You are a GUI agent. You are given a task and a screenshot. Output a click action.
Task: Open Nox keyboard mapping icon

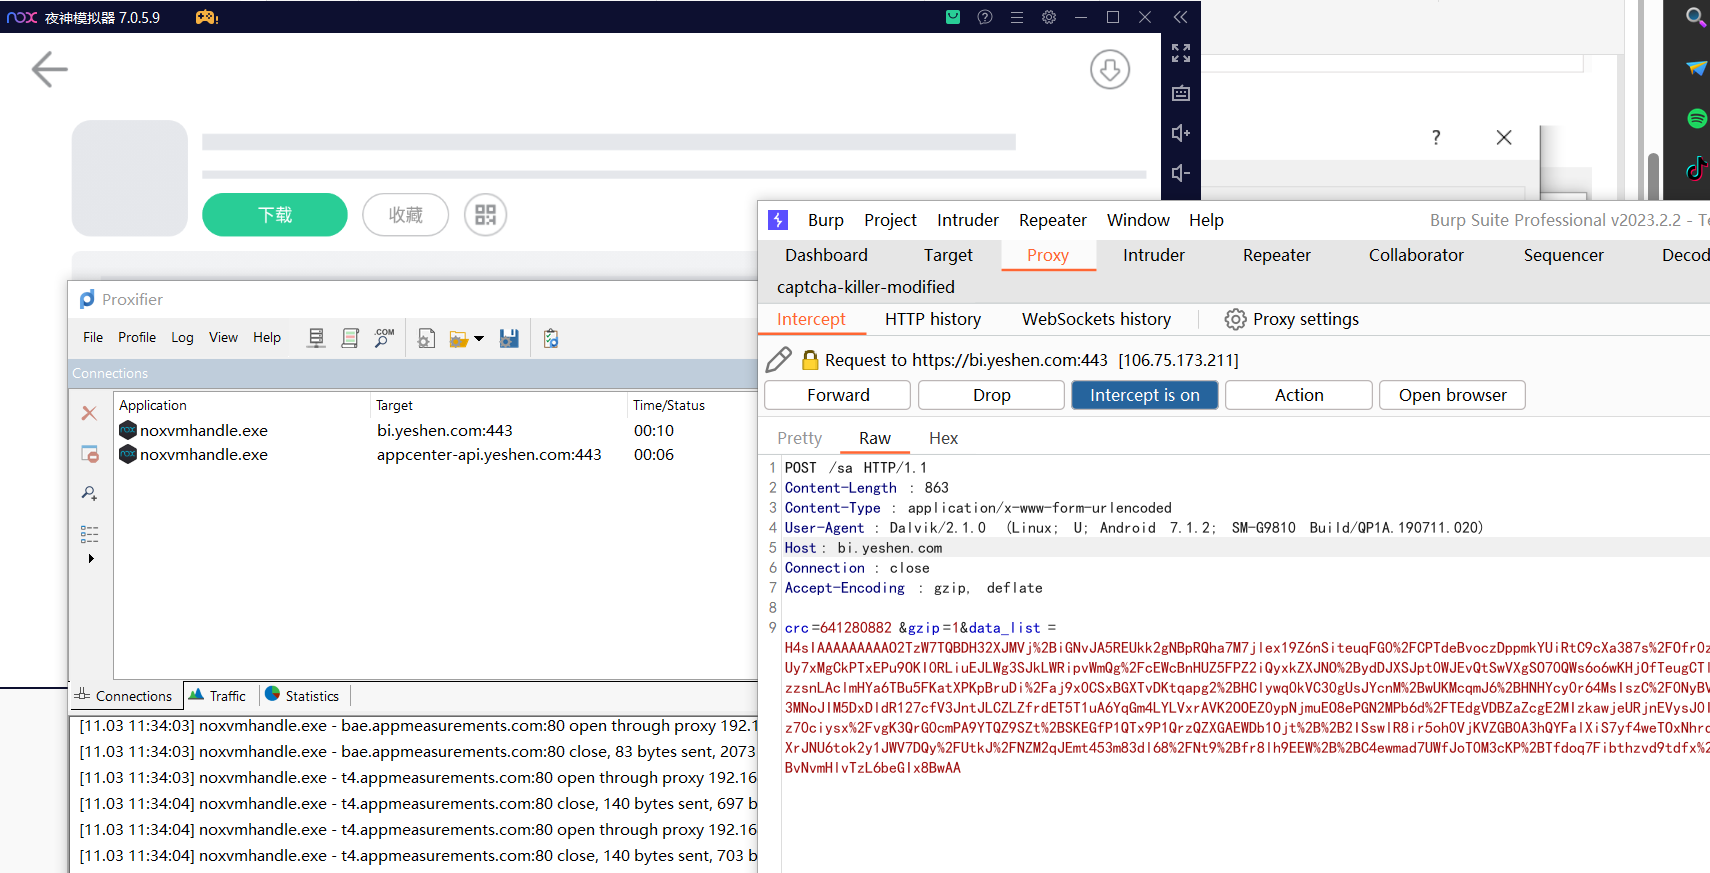click(1181, 93)
